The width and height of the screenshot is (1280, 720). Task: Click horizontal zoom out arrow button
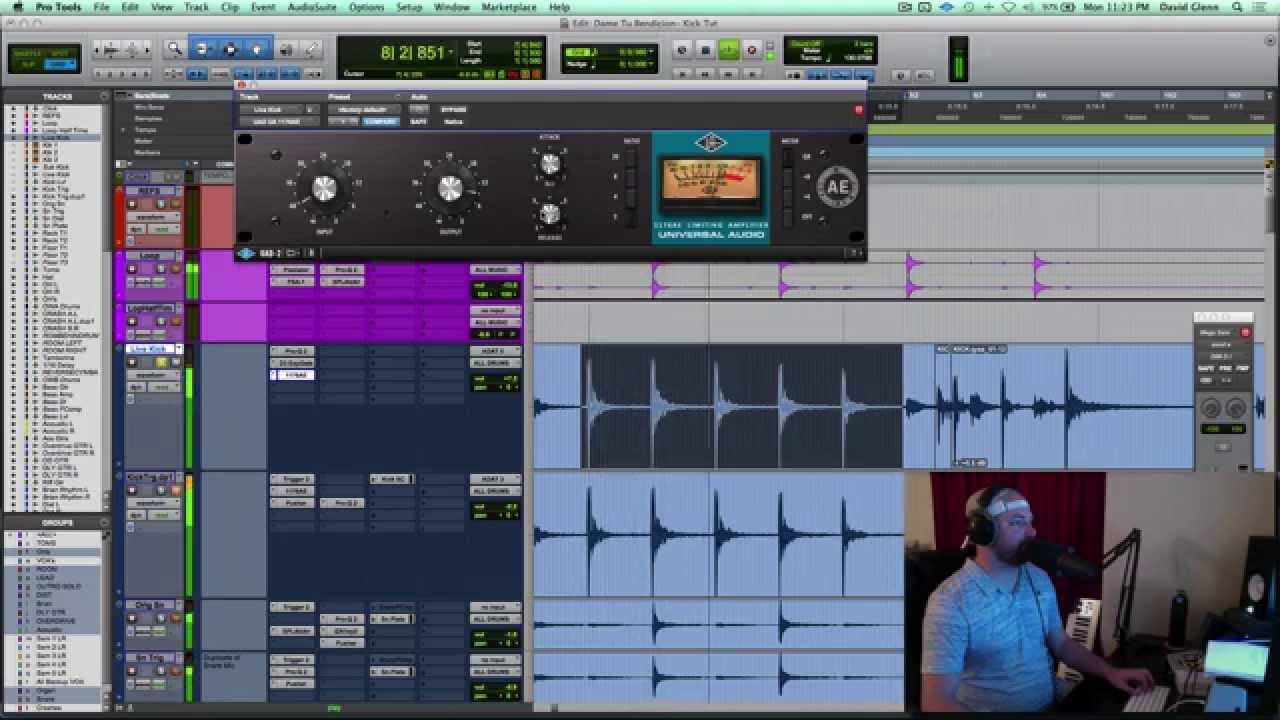tap(97, 50)
